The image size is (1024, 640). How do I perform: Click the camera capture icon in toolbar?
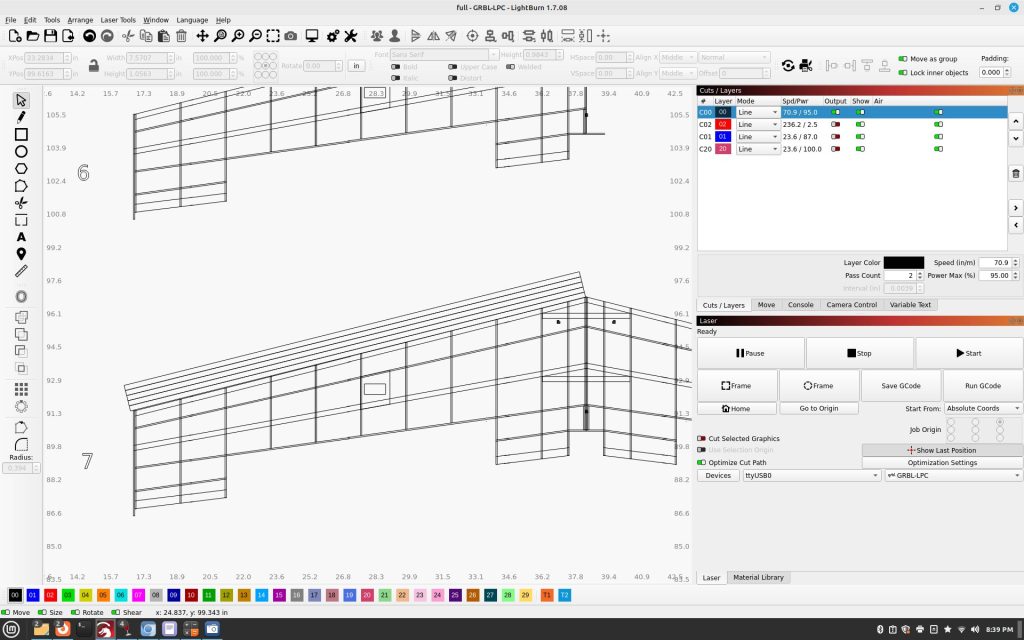point(290,36)
